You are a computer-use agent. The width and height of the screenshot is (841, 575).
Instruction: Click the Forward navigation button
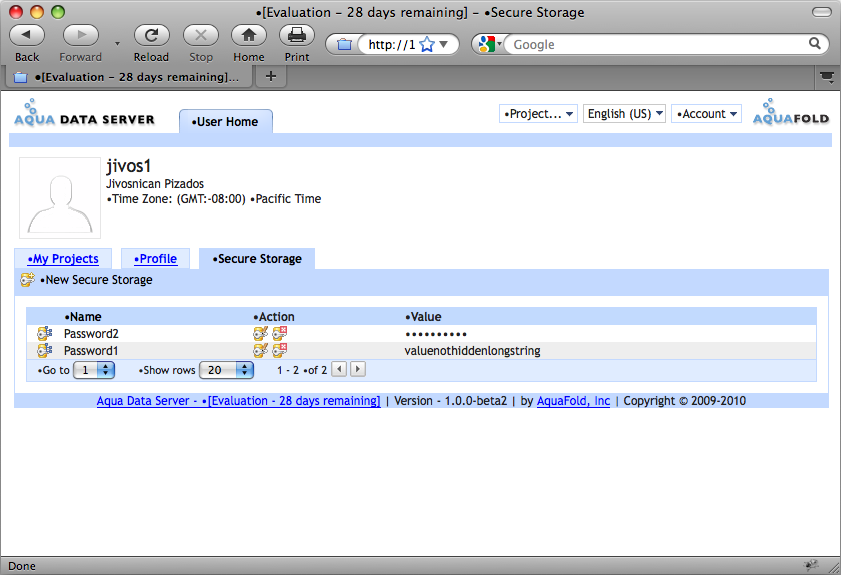tap(80, 35)
